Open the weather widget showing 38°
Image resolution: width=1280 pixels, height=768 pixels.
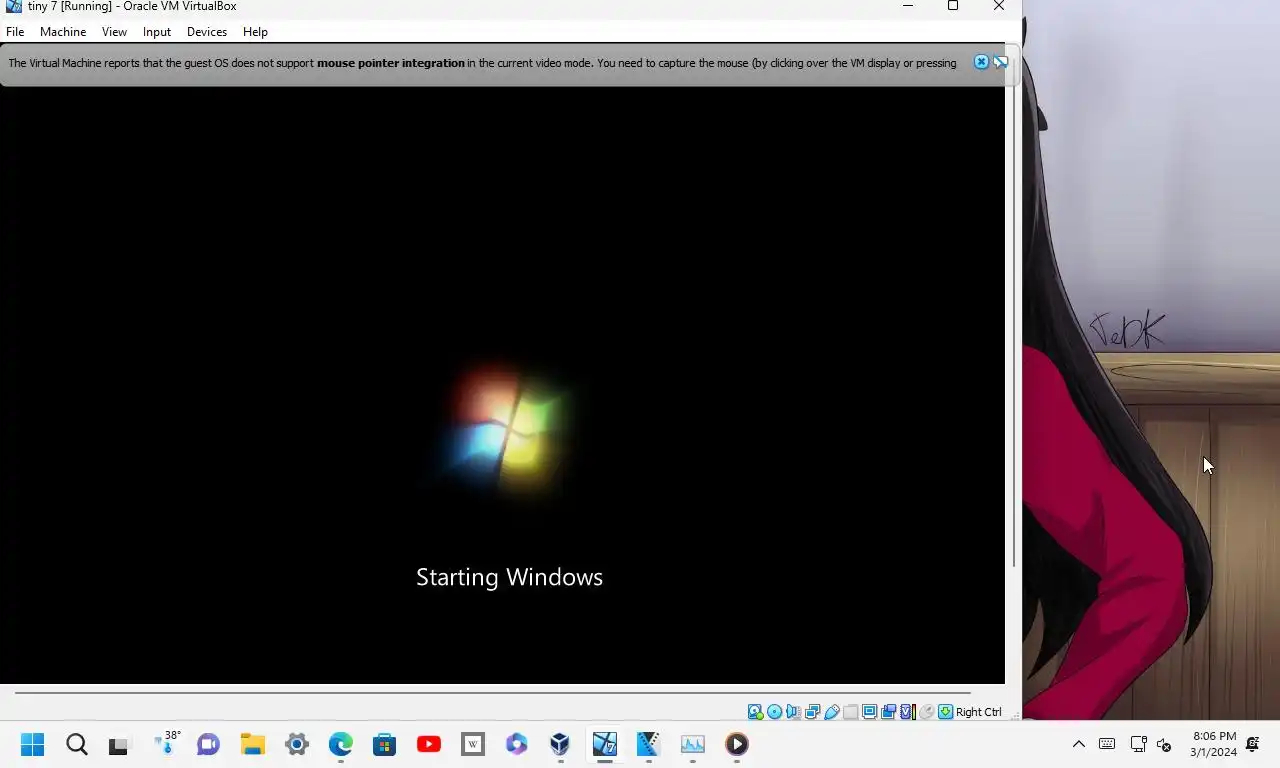166,743
